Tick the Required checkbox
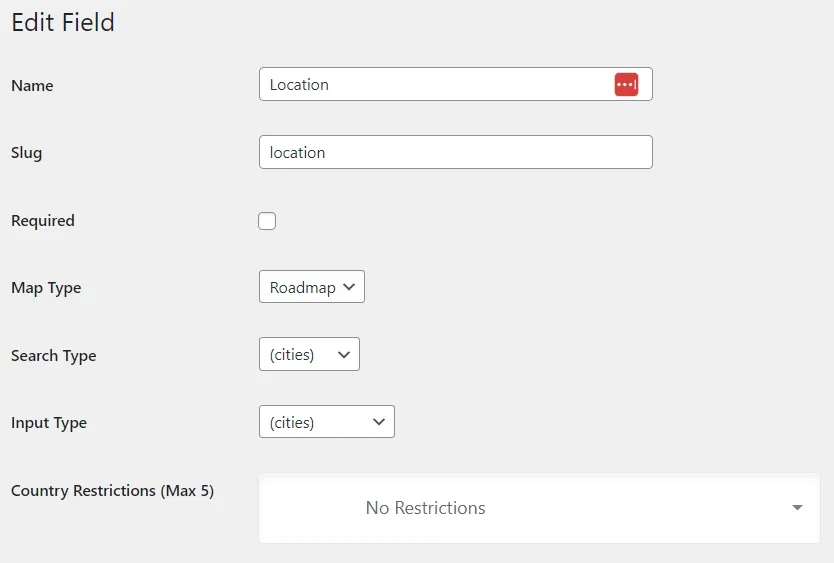Image resolution: width=834 pixels, height=563 pixels. click(267, 221)
